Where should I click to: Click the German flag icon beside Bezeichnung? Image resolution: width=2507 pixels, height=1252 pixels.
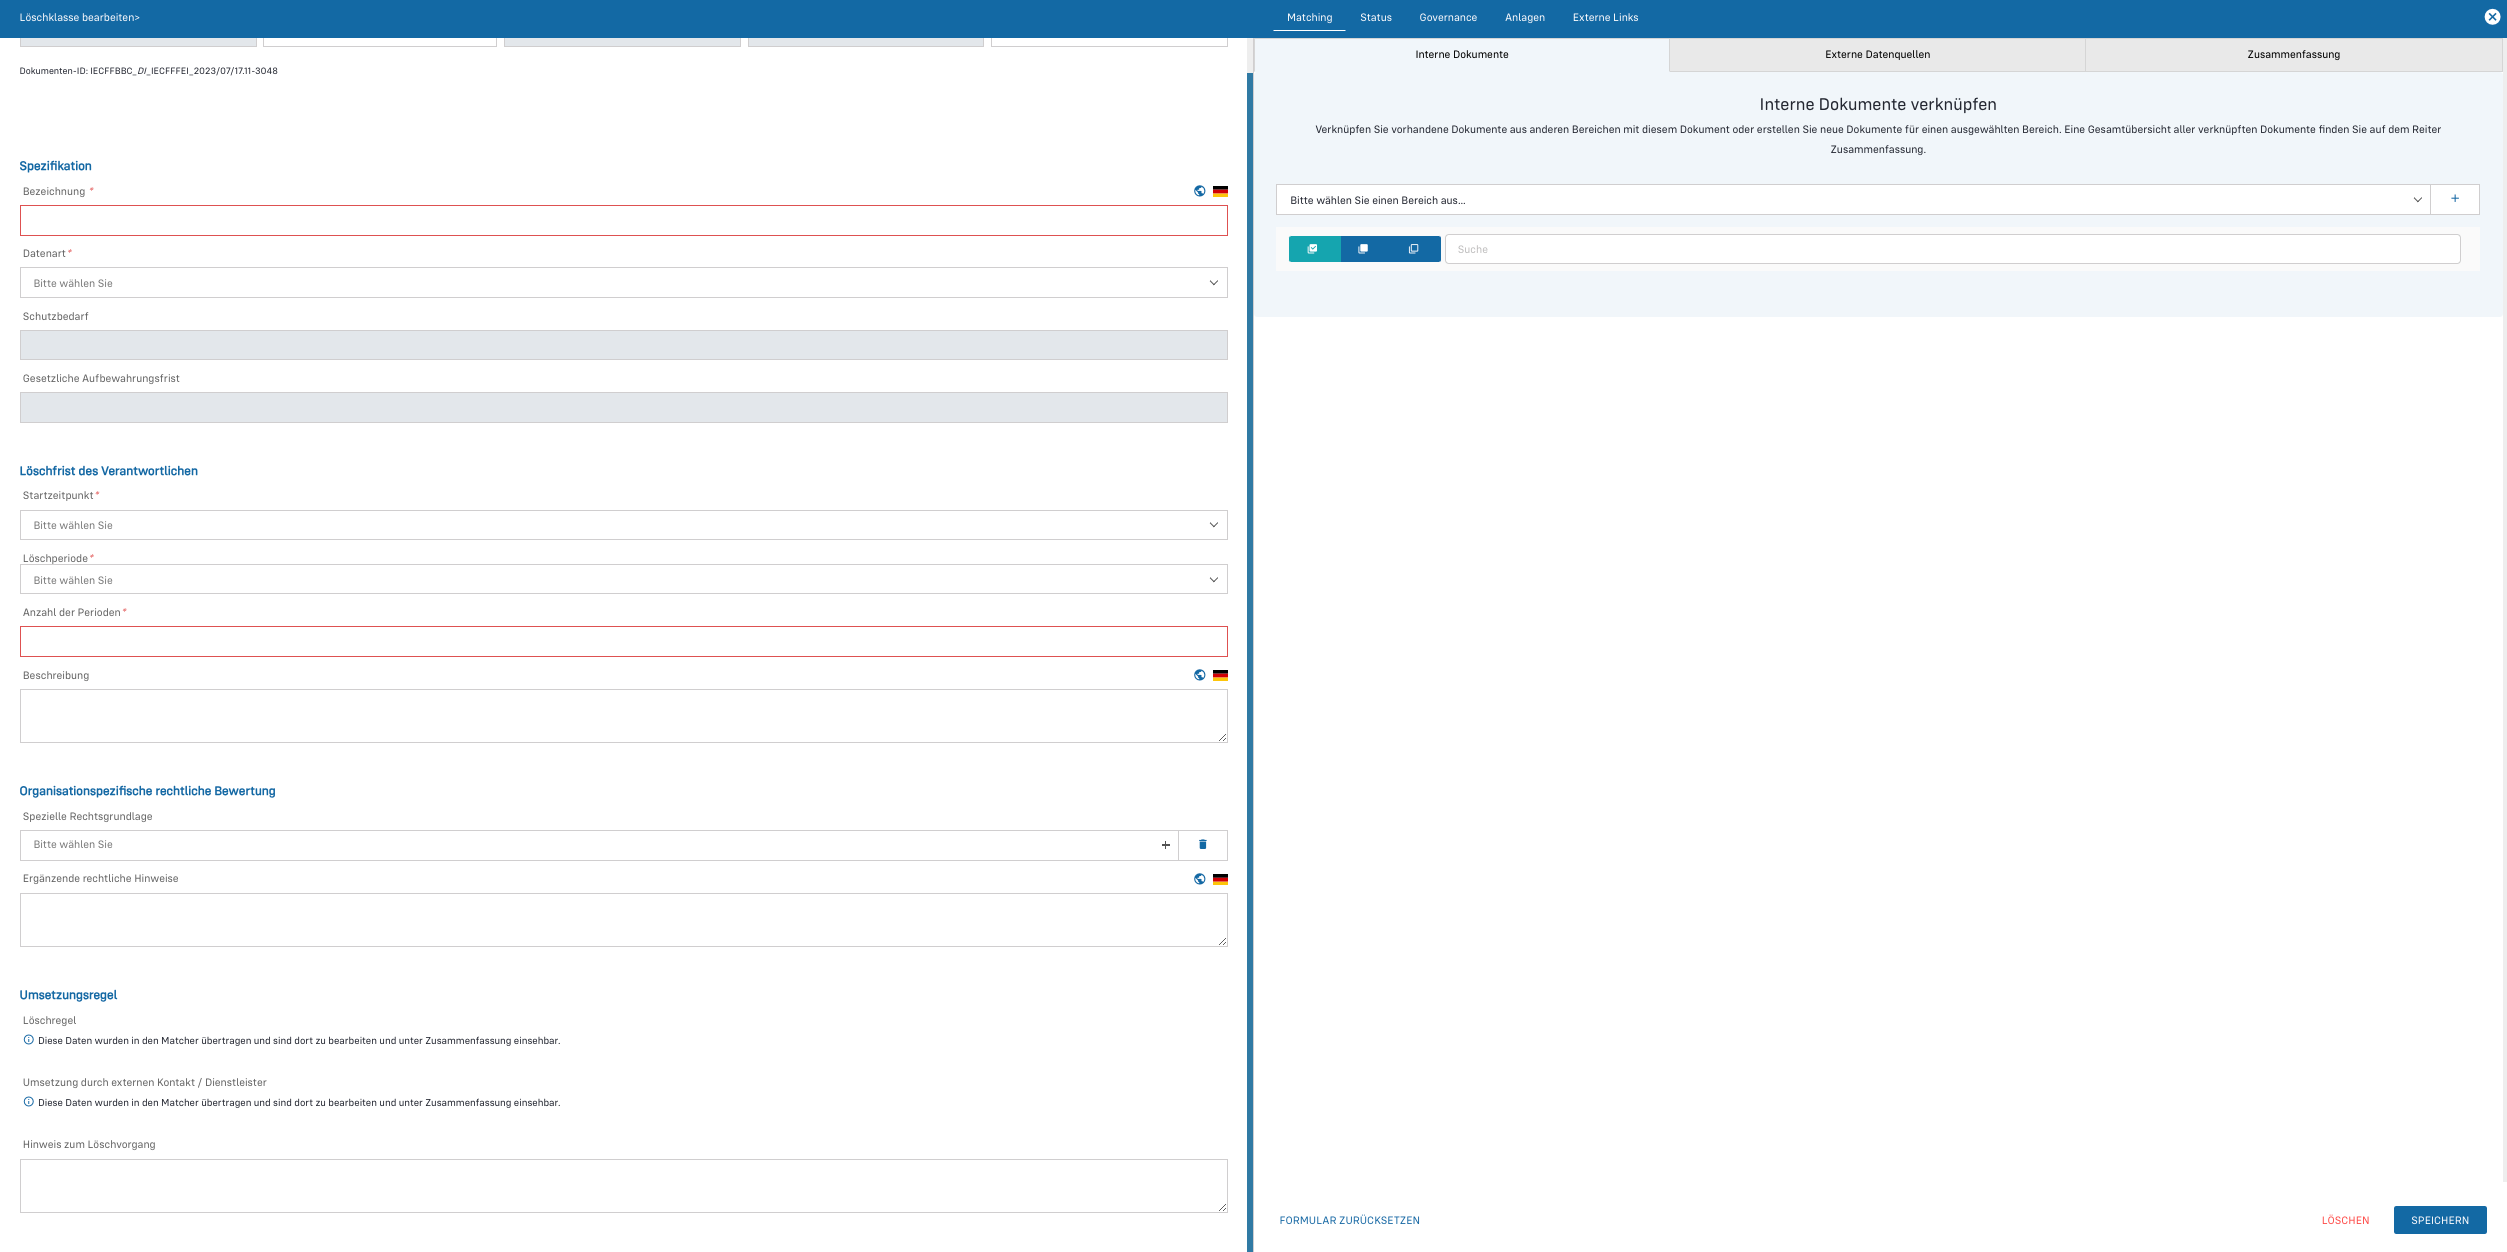[x=1220, y=191]
